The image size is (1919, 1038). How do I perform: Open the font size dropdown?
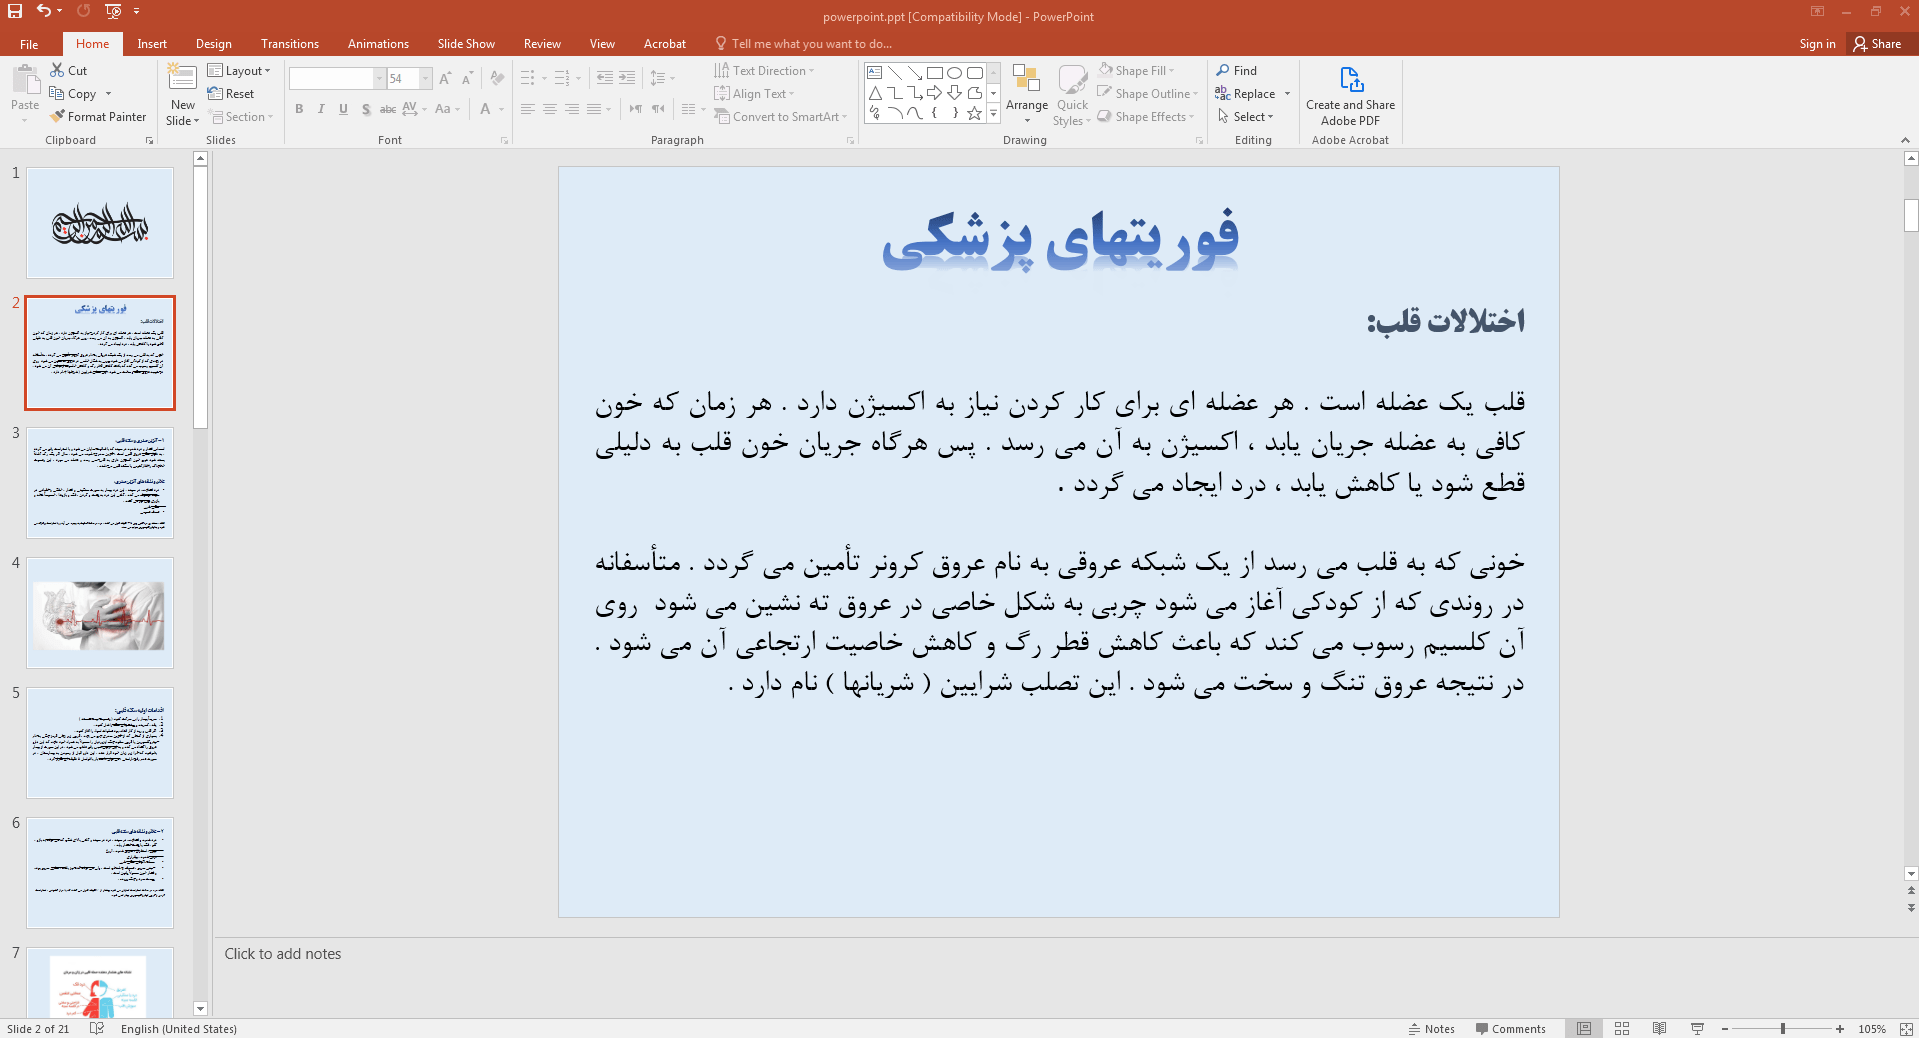[x=426, y=78]
